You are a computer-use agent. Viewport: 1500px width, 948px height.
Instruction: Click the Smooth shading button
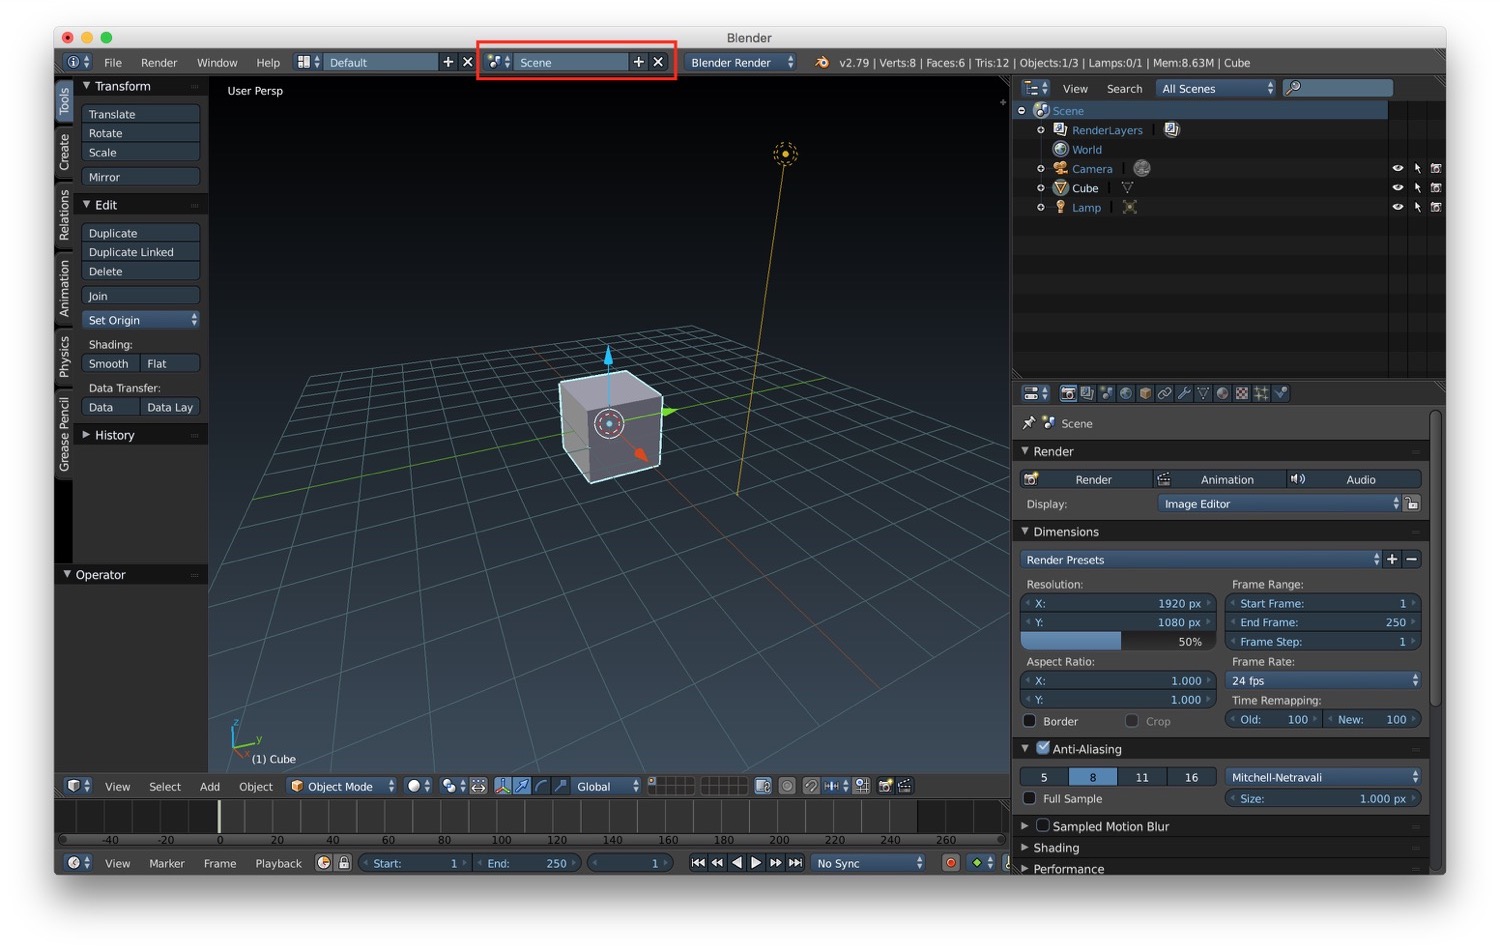click(x=110, y=364)
